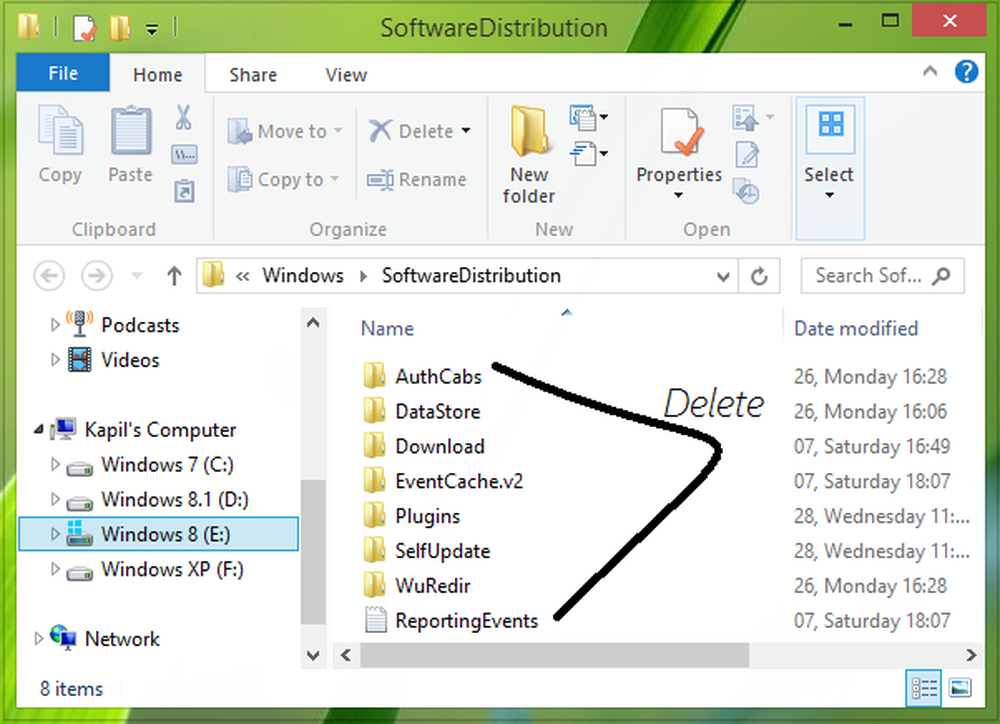Click the Cut scissors icon in Clipboard
Screen dimensions: 1000x724
coord(183,118)
